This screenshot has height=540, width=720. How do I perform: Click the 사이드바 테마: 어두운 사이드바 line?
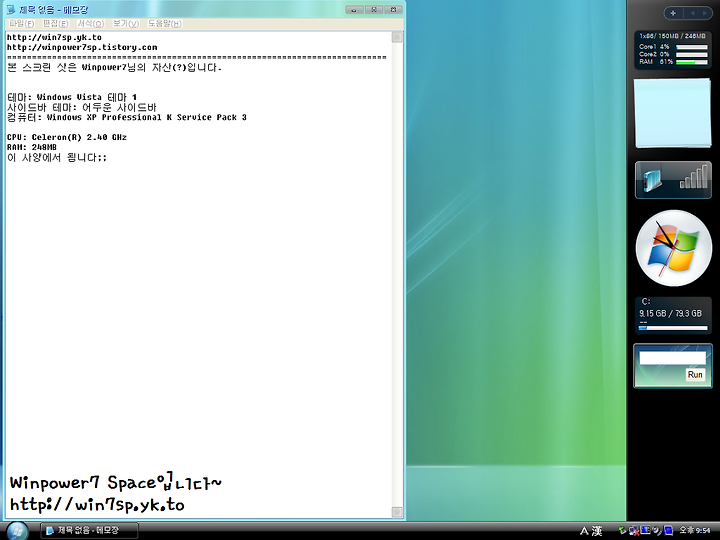click(x=82, y=107)
